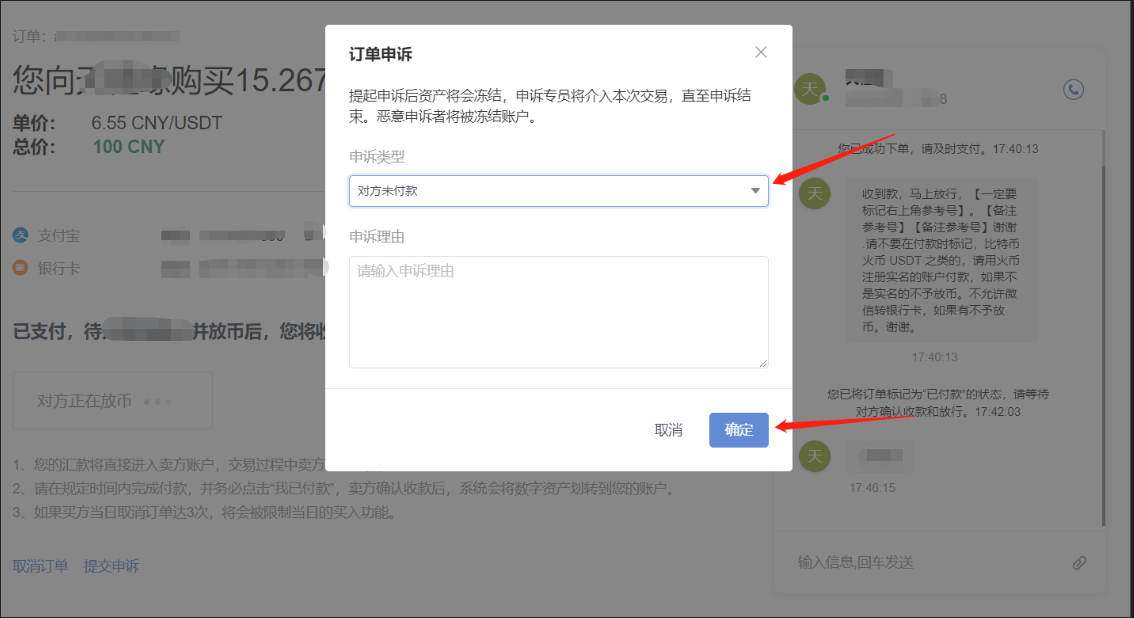Select the 支付宝 payment icon
This screenshot has height=618, width=1134.
tap(20, 236)
